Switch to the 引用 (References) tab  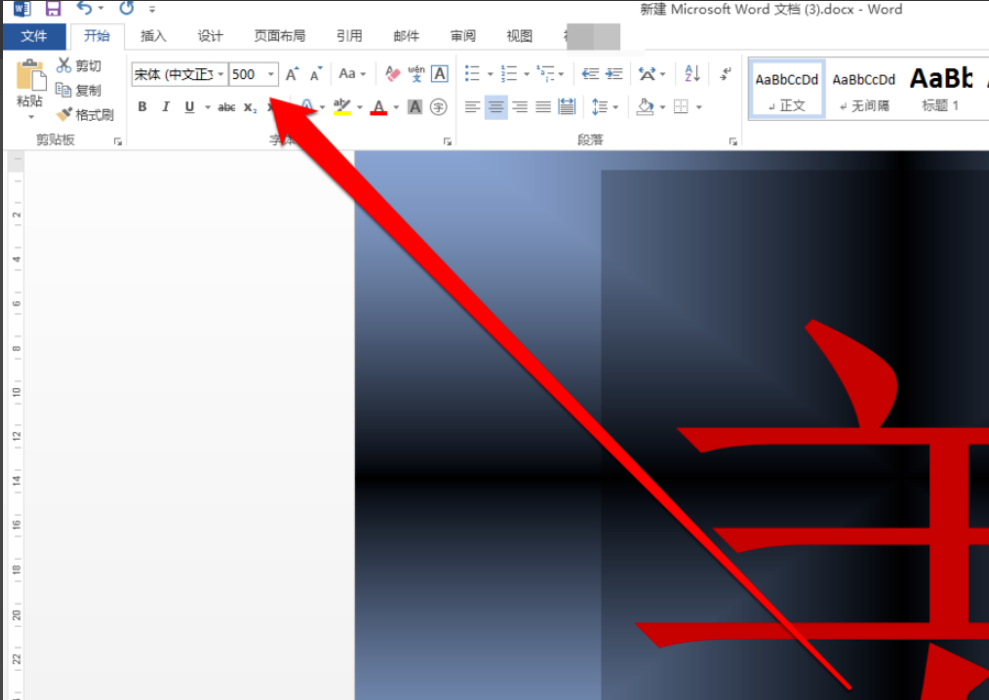pyautogui.click(x=349, y=36)
